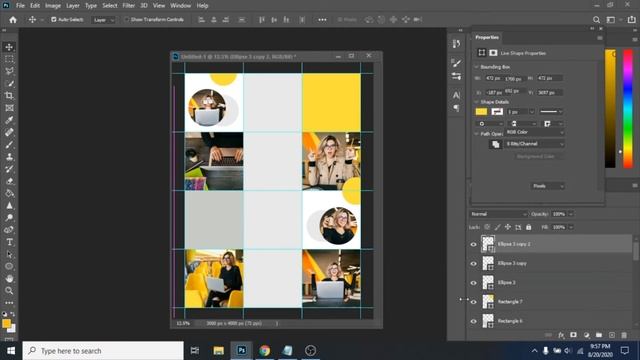This screenshot has height=360, width=640.
Task: Select the Path Selection tool
Action: tap(9, 254)
